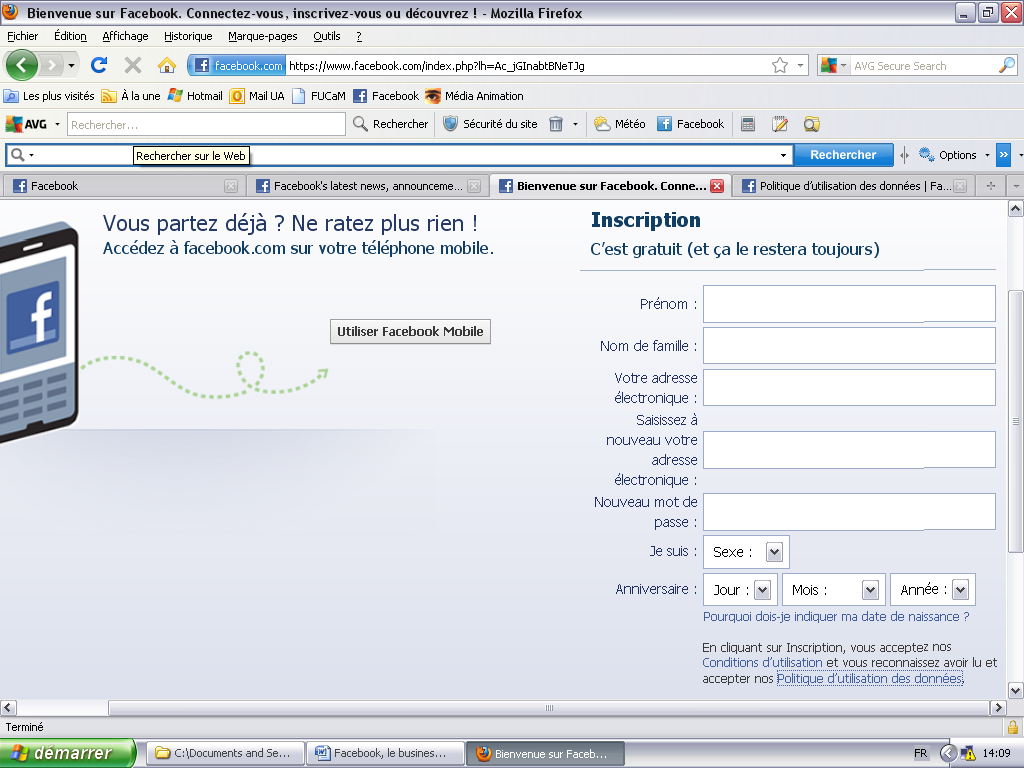Click the magnifier in AVG Secure Search box

coord(1006,65)
